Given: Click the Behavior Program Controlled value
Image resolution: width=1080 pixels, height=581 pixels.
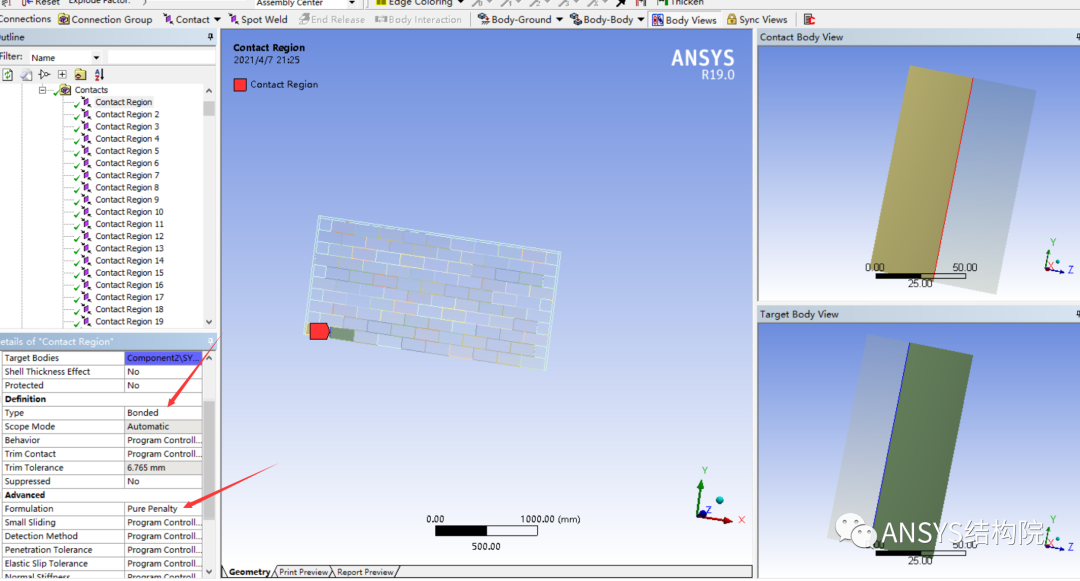Looking at the screenshot, I should click(163, 440).
